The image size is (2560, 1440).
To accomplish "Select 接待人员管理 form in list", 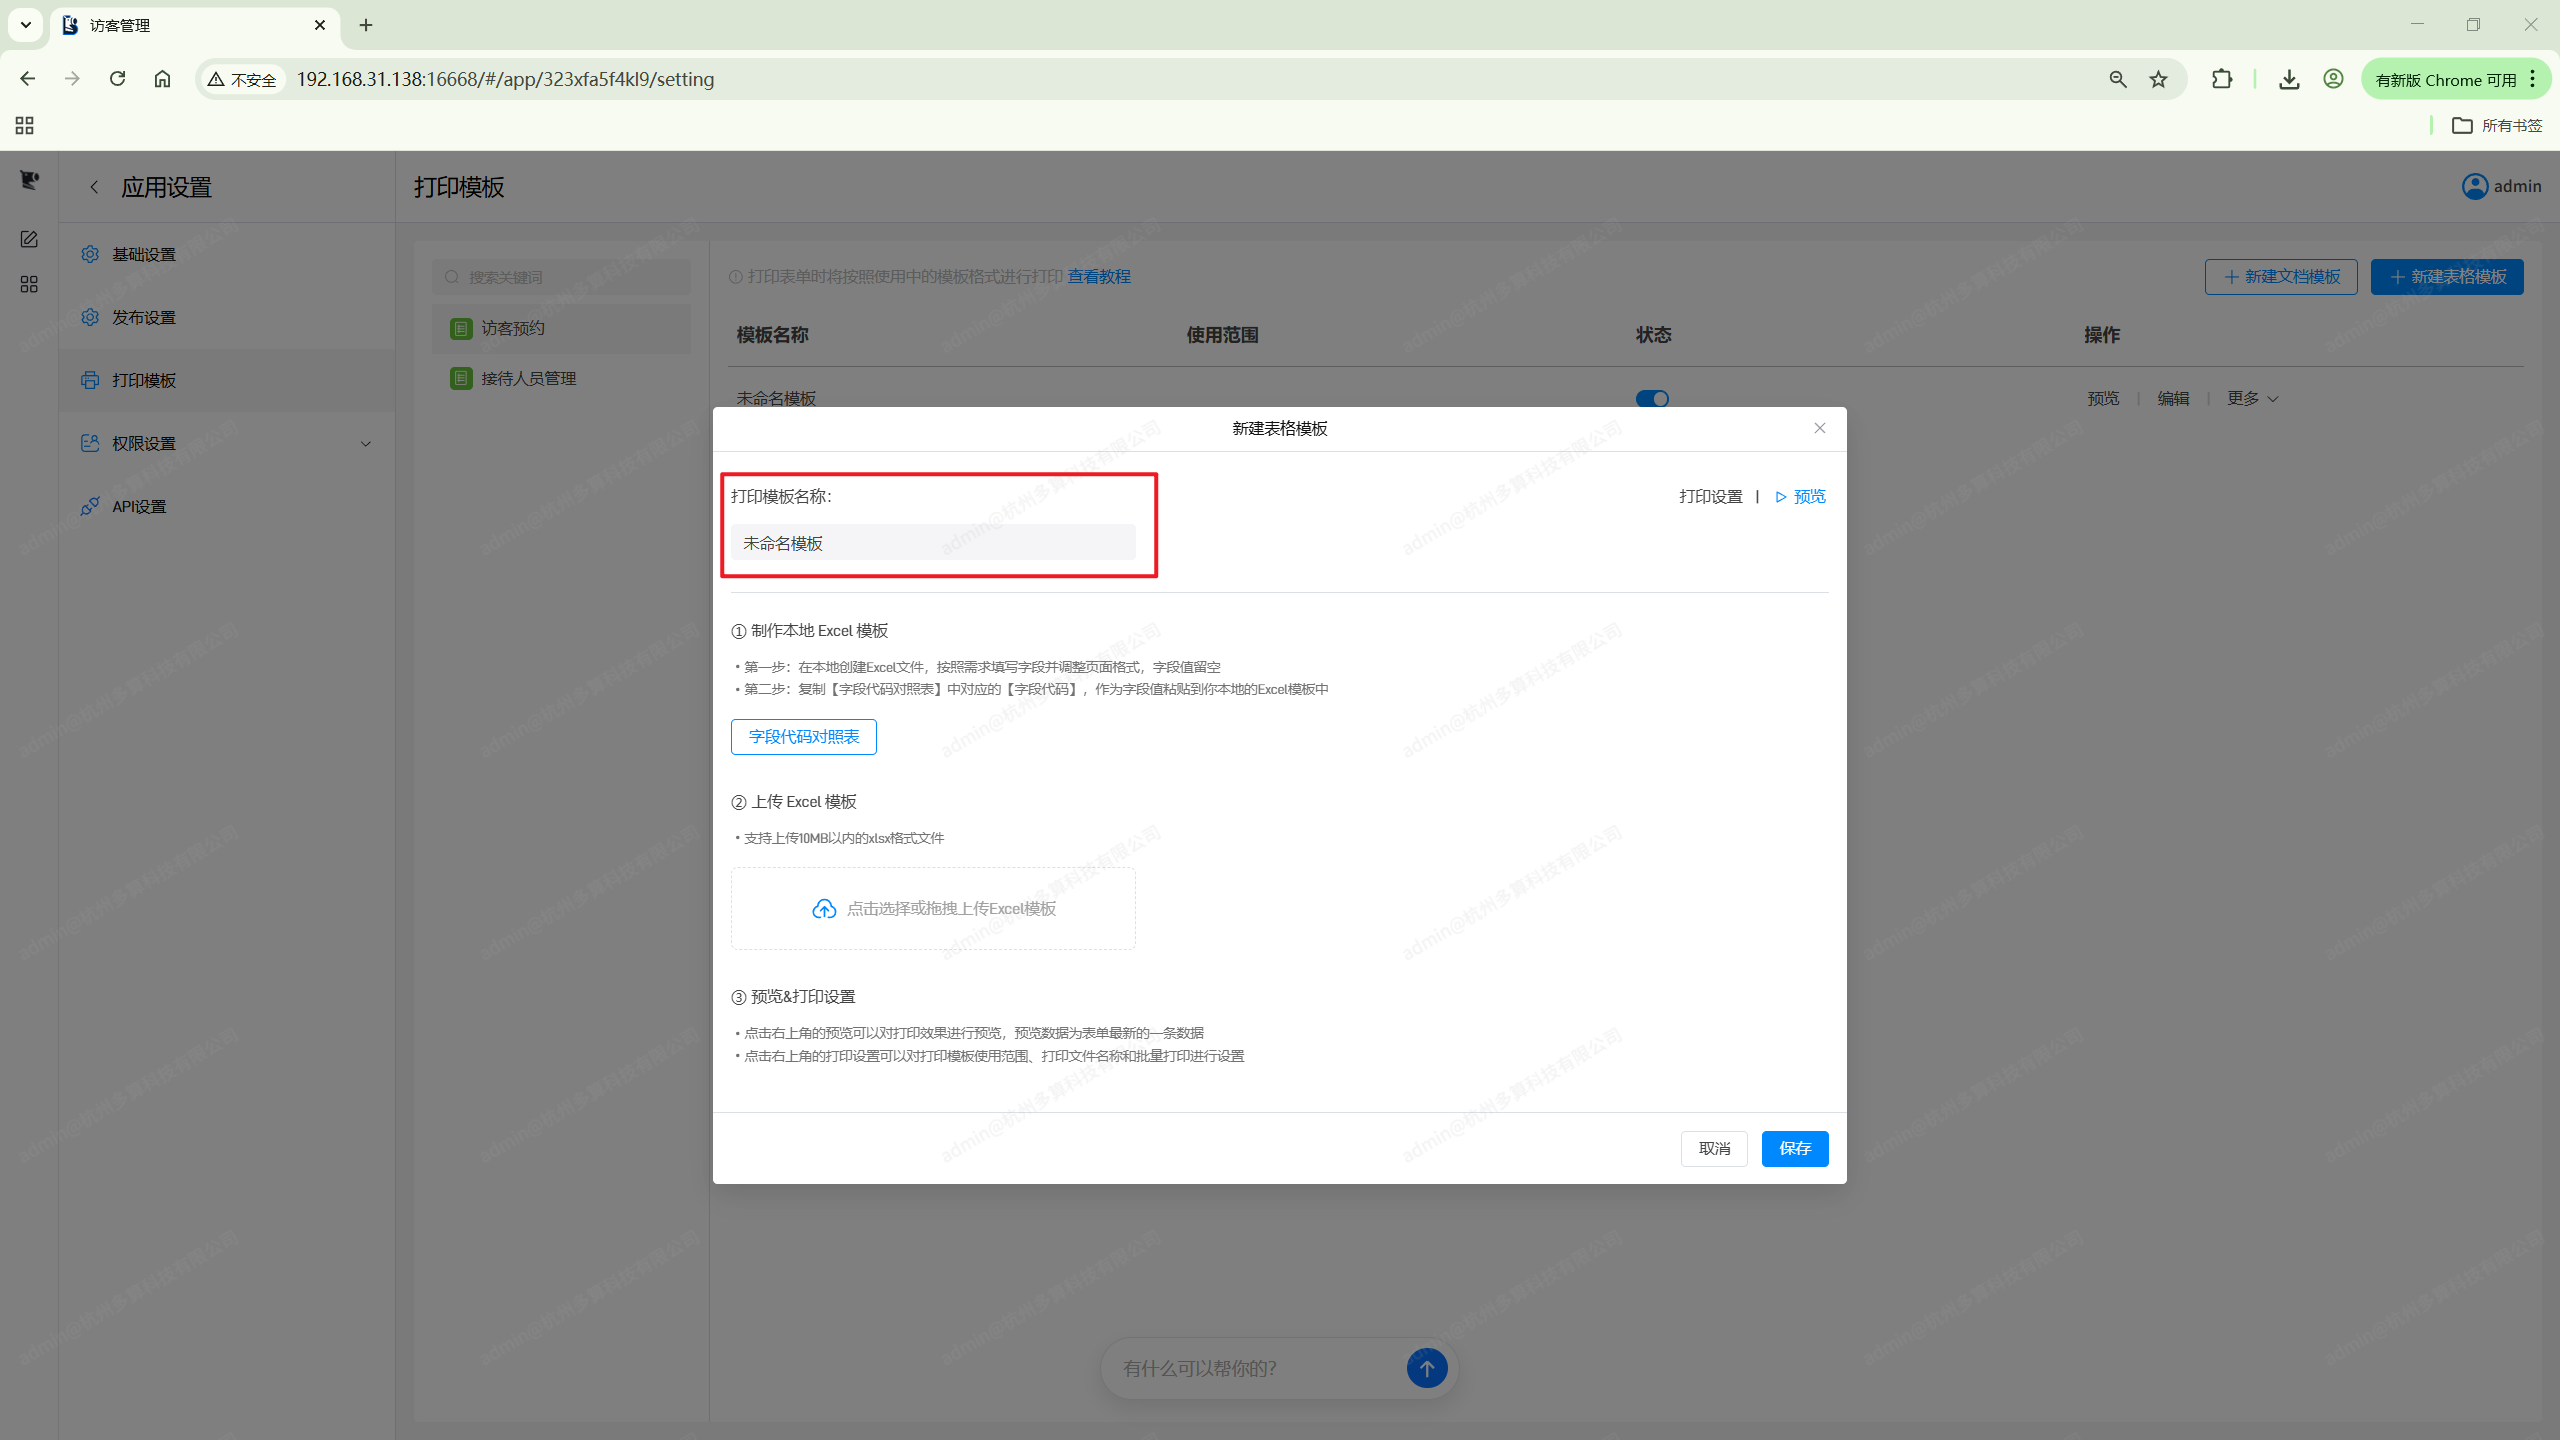I will point(528,378).
